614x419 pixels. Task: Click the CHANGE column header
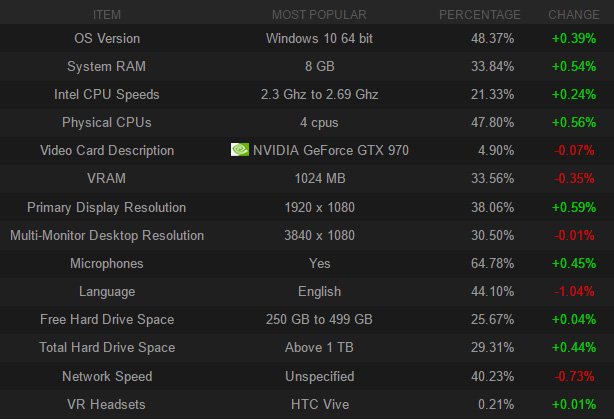pyautogui.click(x=574, y=14)
